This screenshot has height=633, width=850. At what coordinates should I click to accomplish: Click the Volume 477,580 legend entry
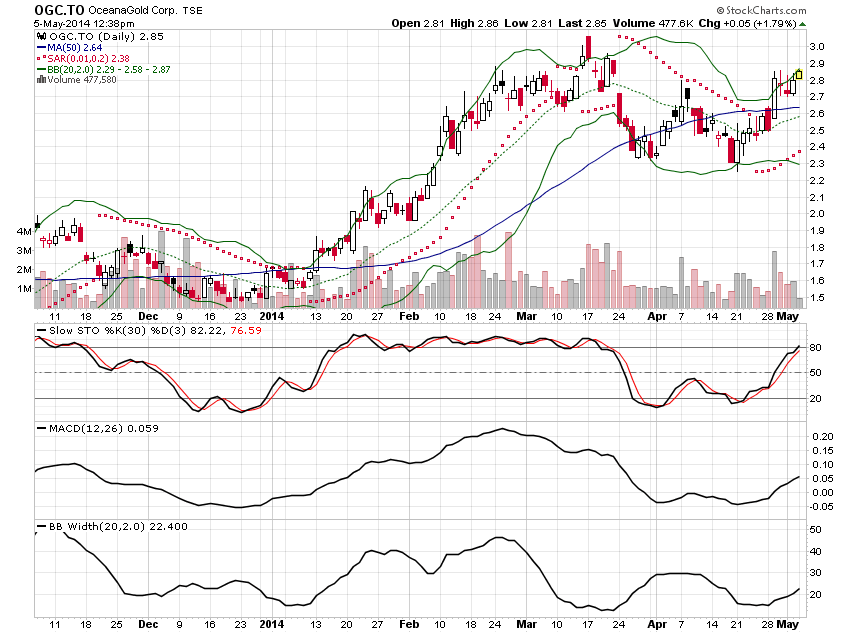point(81,80)
